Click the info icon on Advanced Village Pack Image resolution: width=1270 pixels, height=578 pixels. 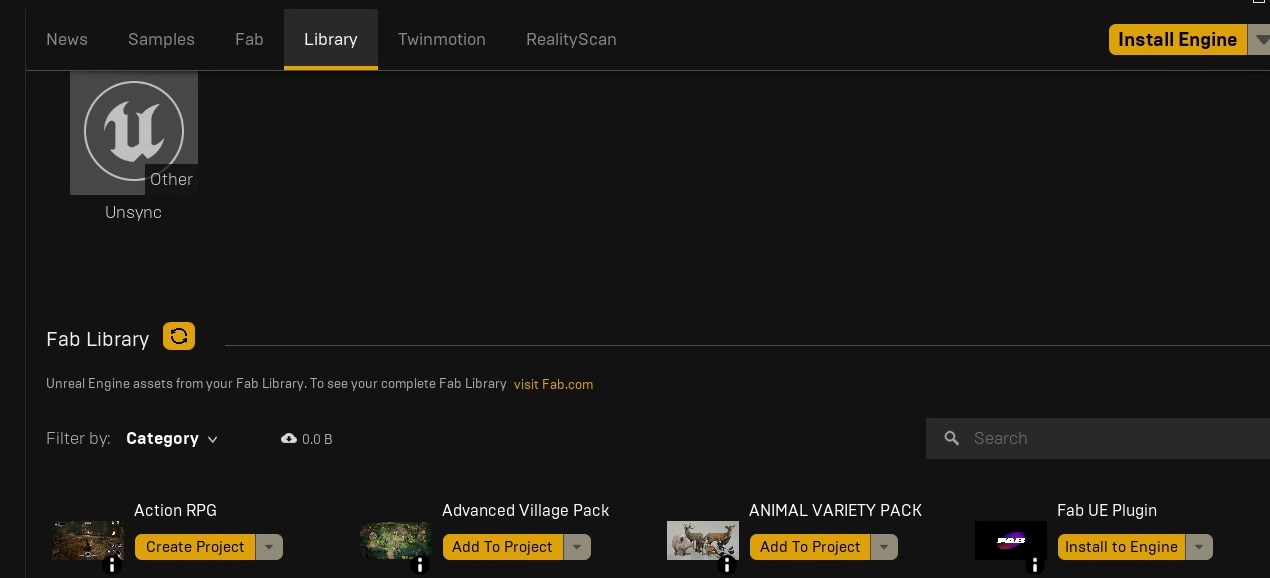pos(420,566)
